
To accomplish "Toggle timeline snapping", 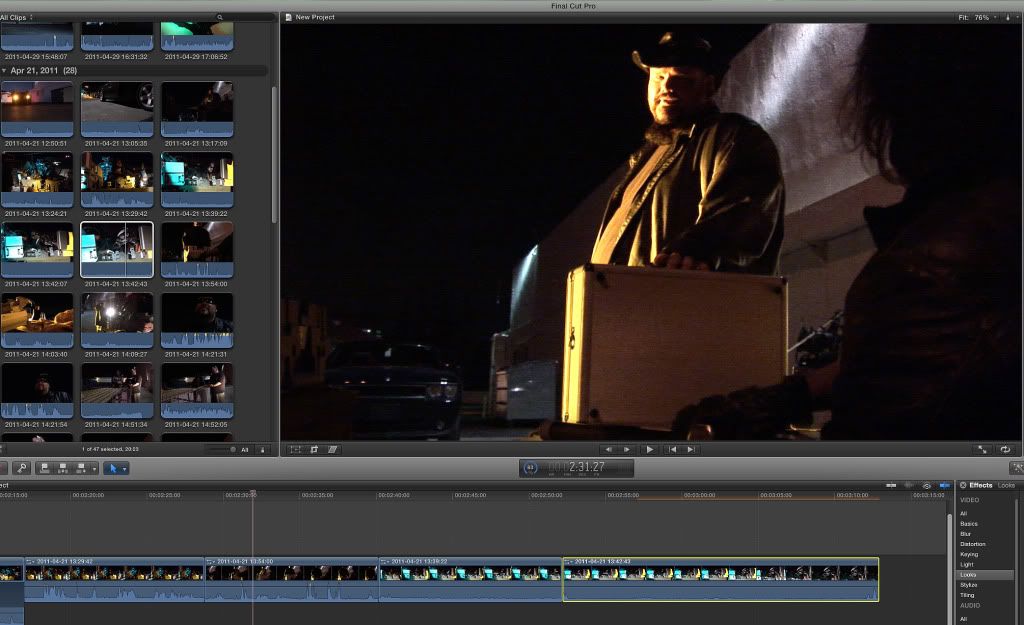I will pos(944,485).
